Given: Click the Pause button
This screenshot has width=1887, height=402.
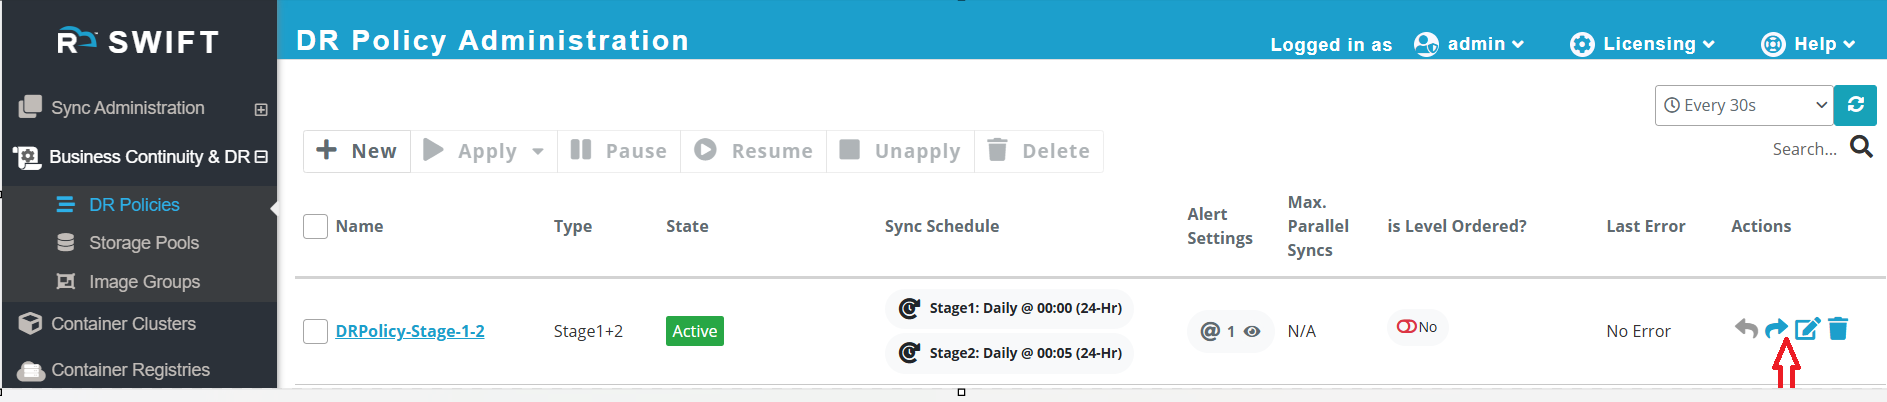Looking at the screenshot, I should click(x=619, y=151).
